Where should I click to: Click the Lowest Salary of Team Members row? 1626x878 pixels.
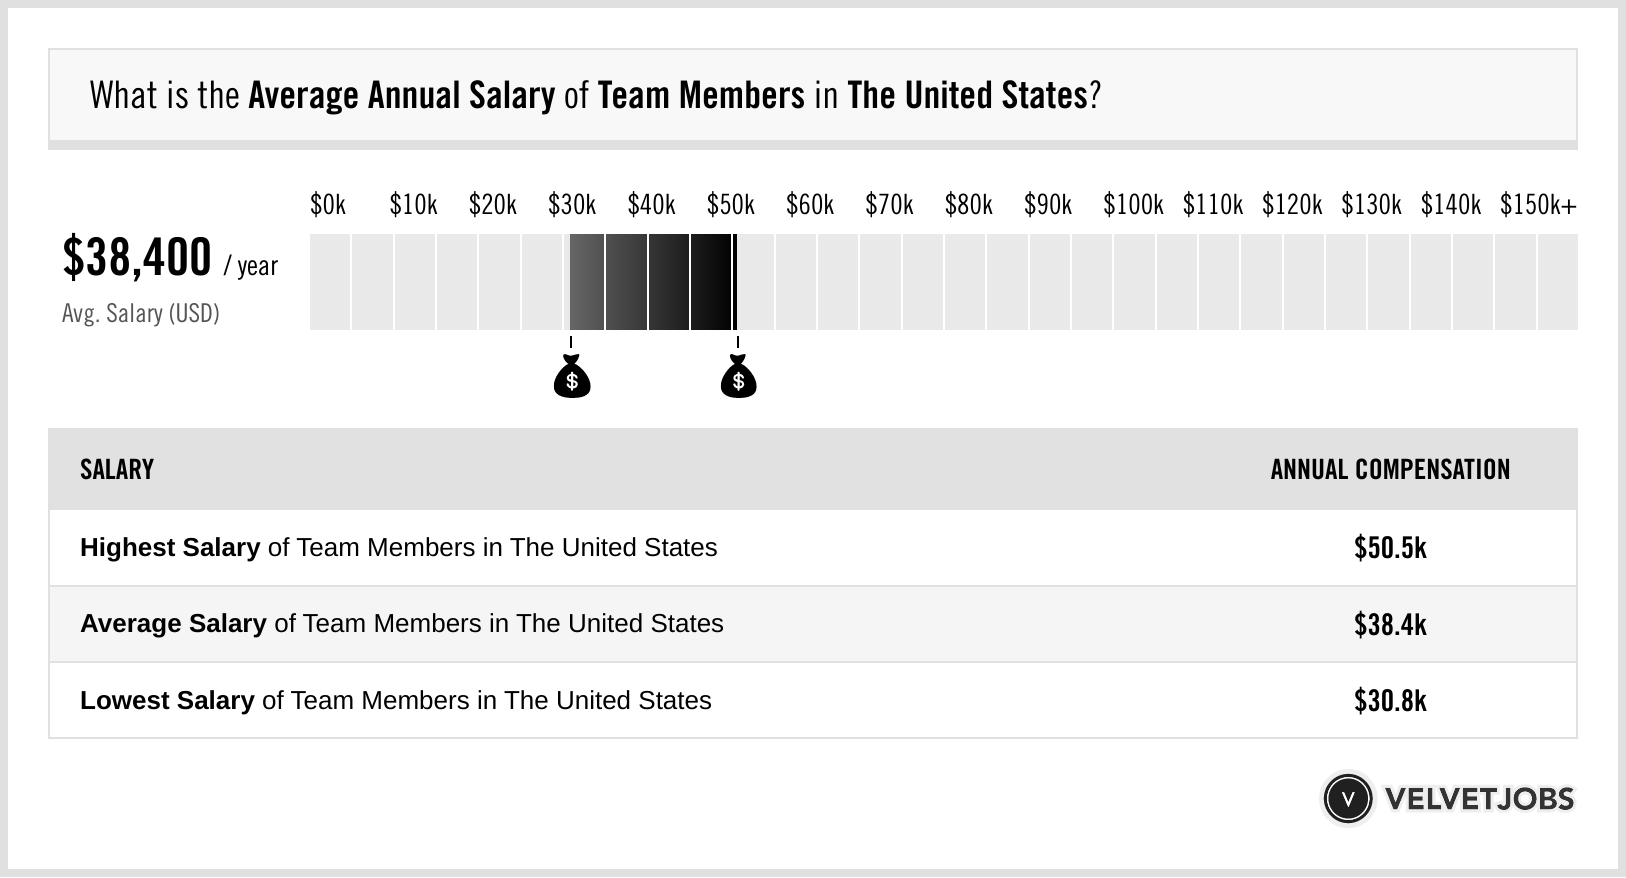point(396,700)
